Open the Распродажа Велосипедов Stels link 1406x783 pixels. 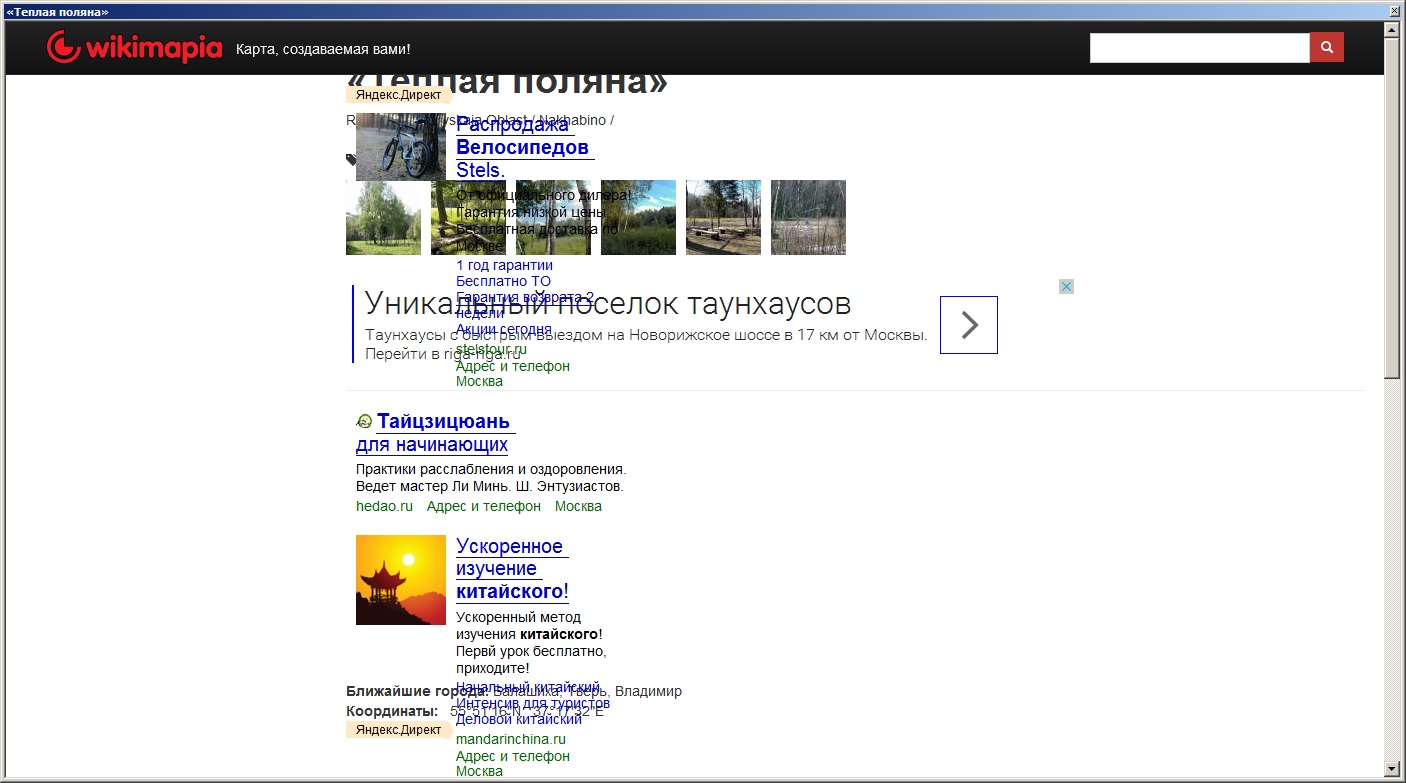pyautogui.click(x=522, y=147)
